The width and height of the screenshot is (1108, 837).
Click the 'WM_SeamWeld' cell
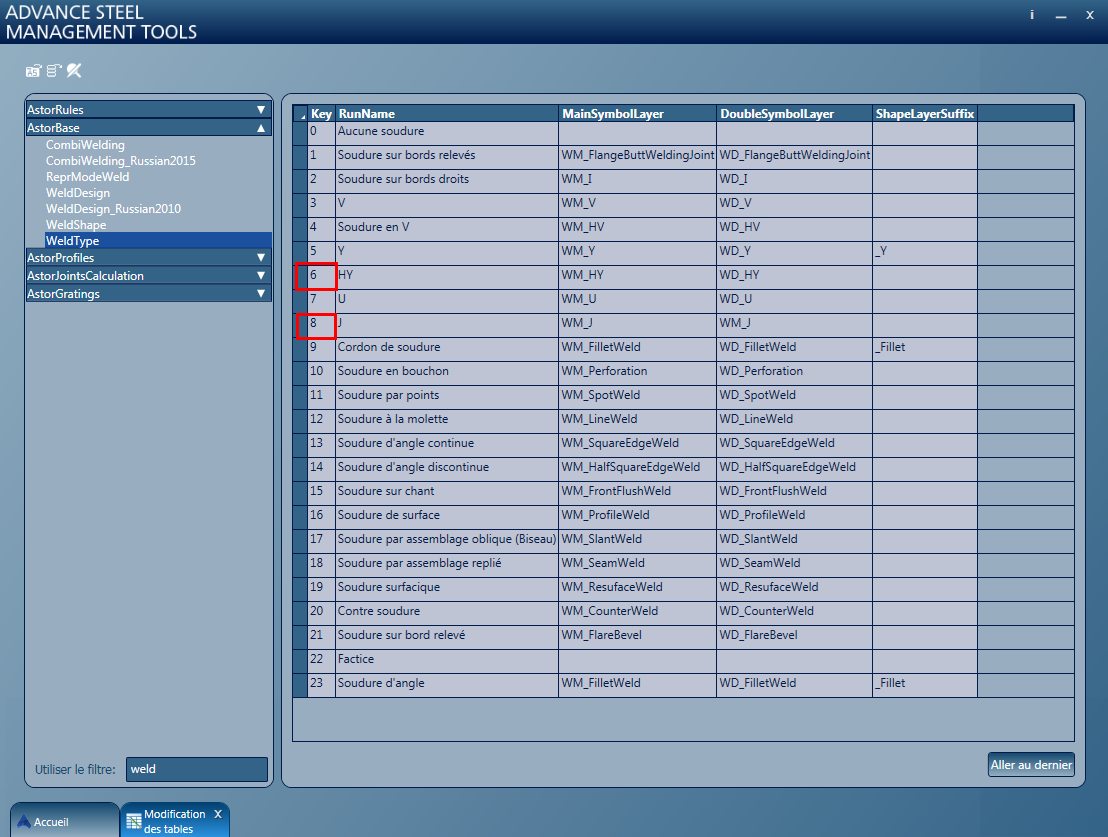(x=637, y=564)
